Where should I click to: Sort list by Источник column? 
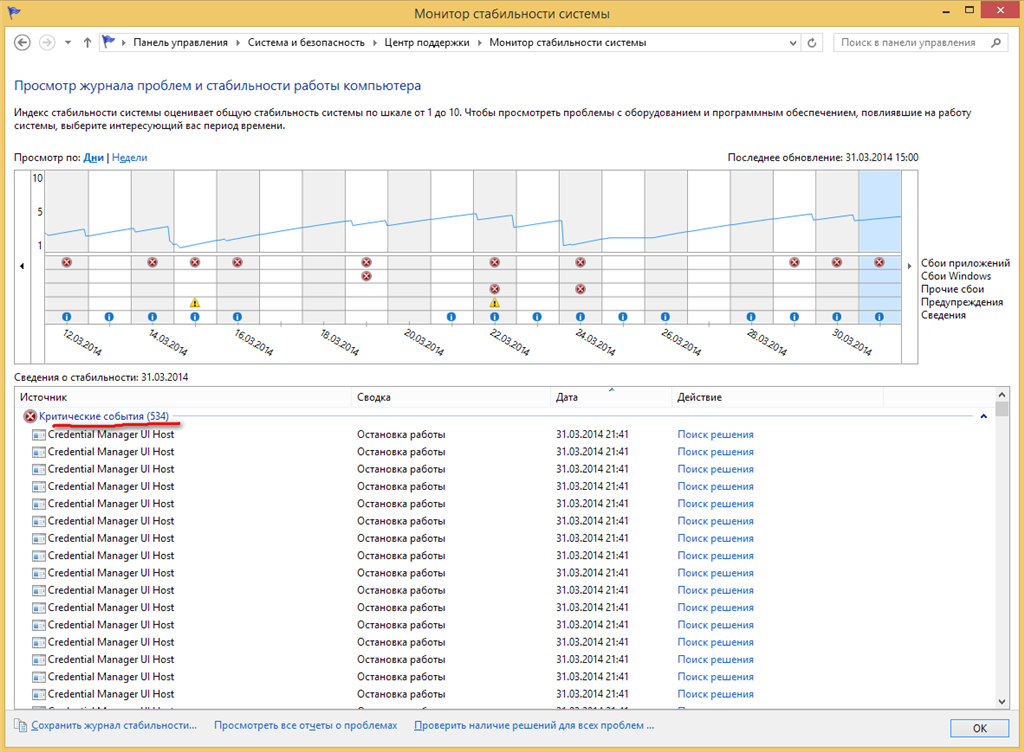click(x=183, y=397)
